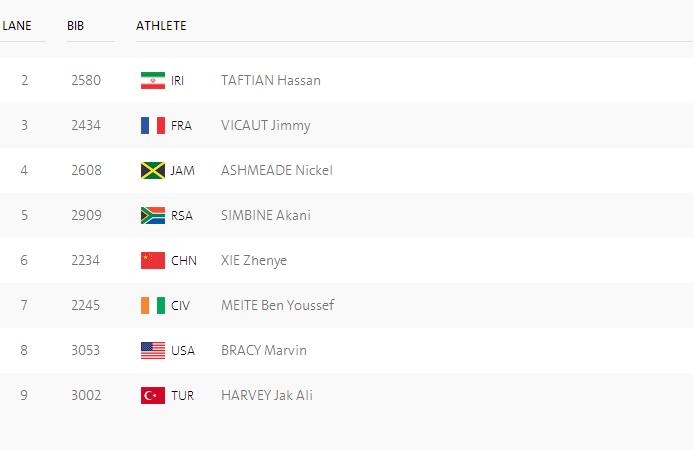Click the South Africa flag icon
Image resolution: width=694 pixels, height=450 pixels.
[x=153, y=215]
